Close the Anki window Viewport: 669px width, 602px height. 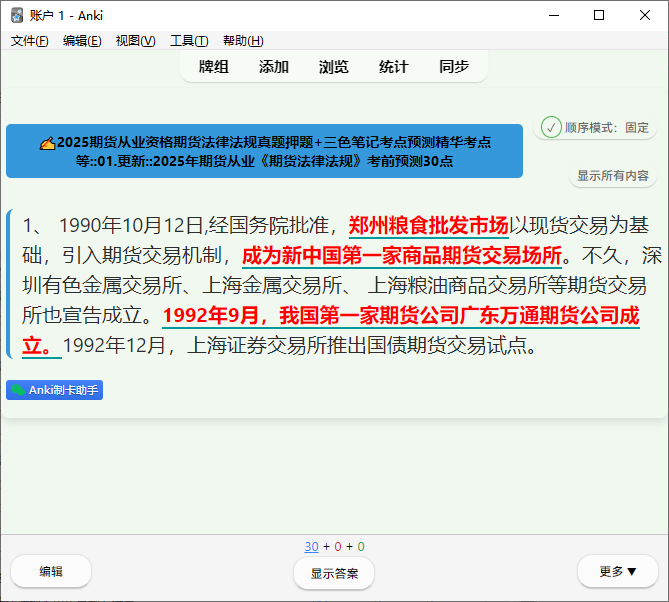pos(645,15)
